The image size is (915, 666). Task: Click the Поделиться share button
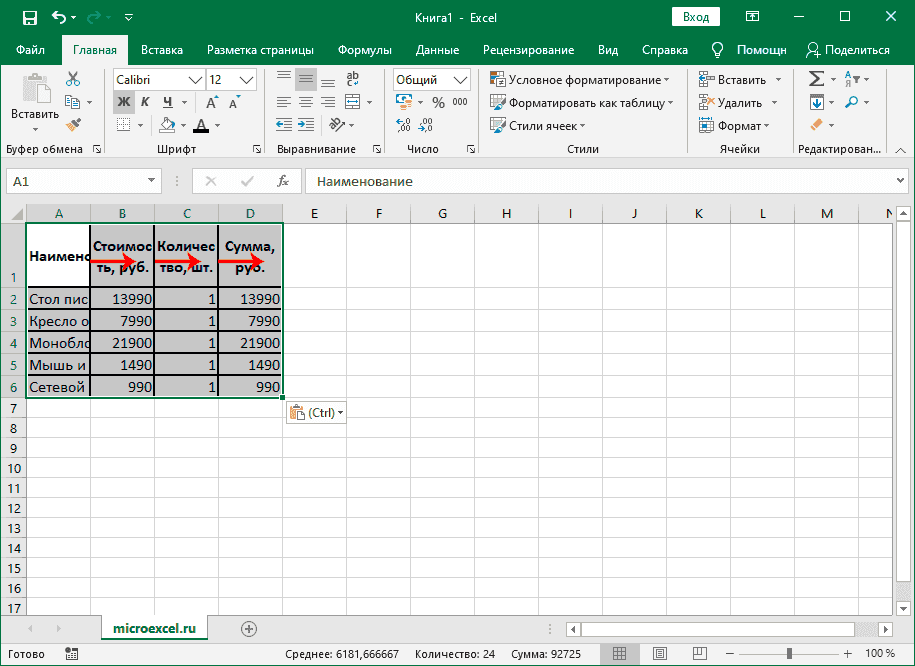[847, 50]
